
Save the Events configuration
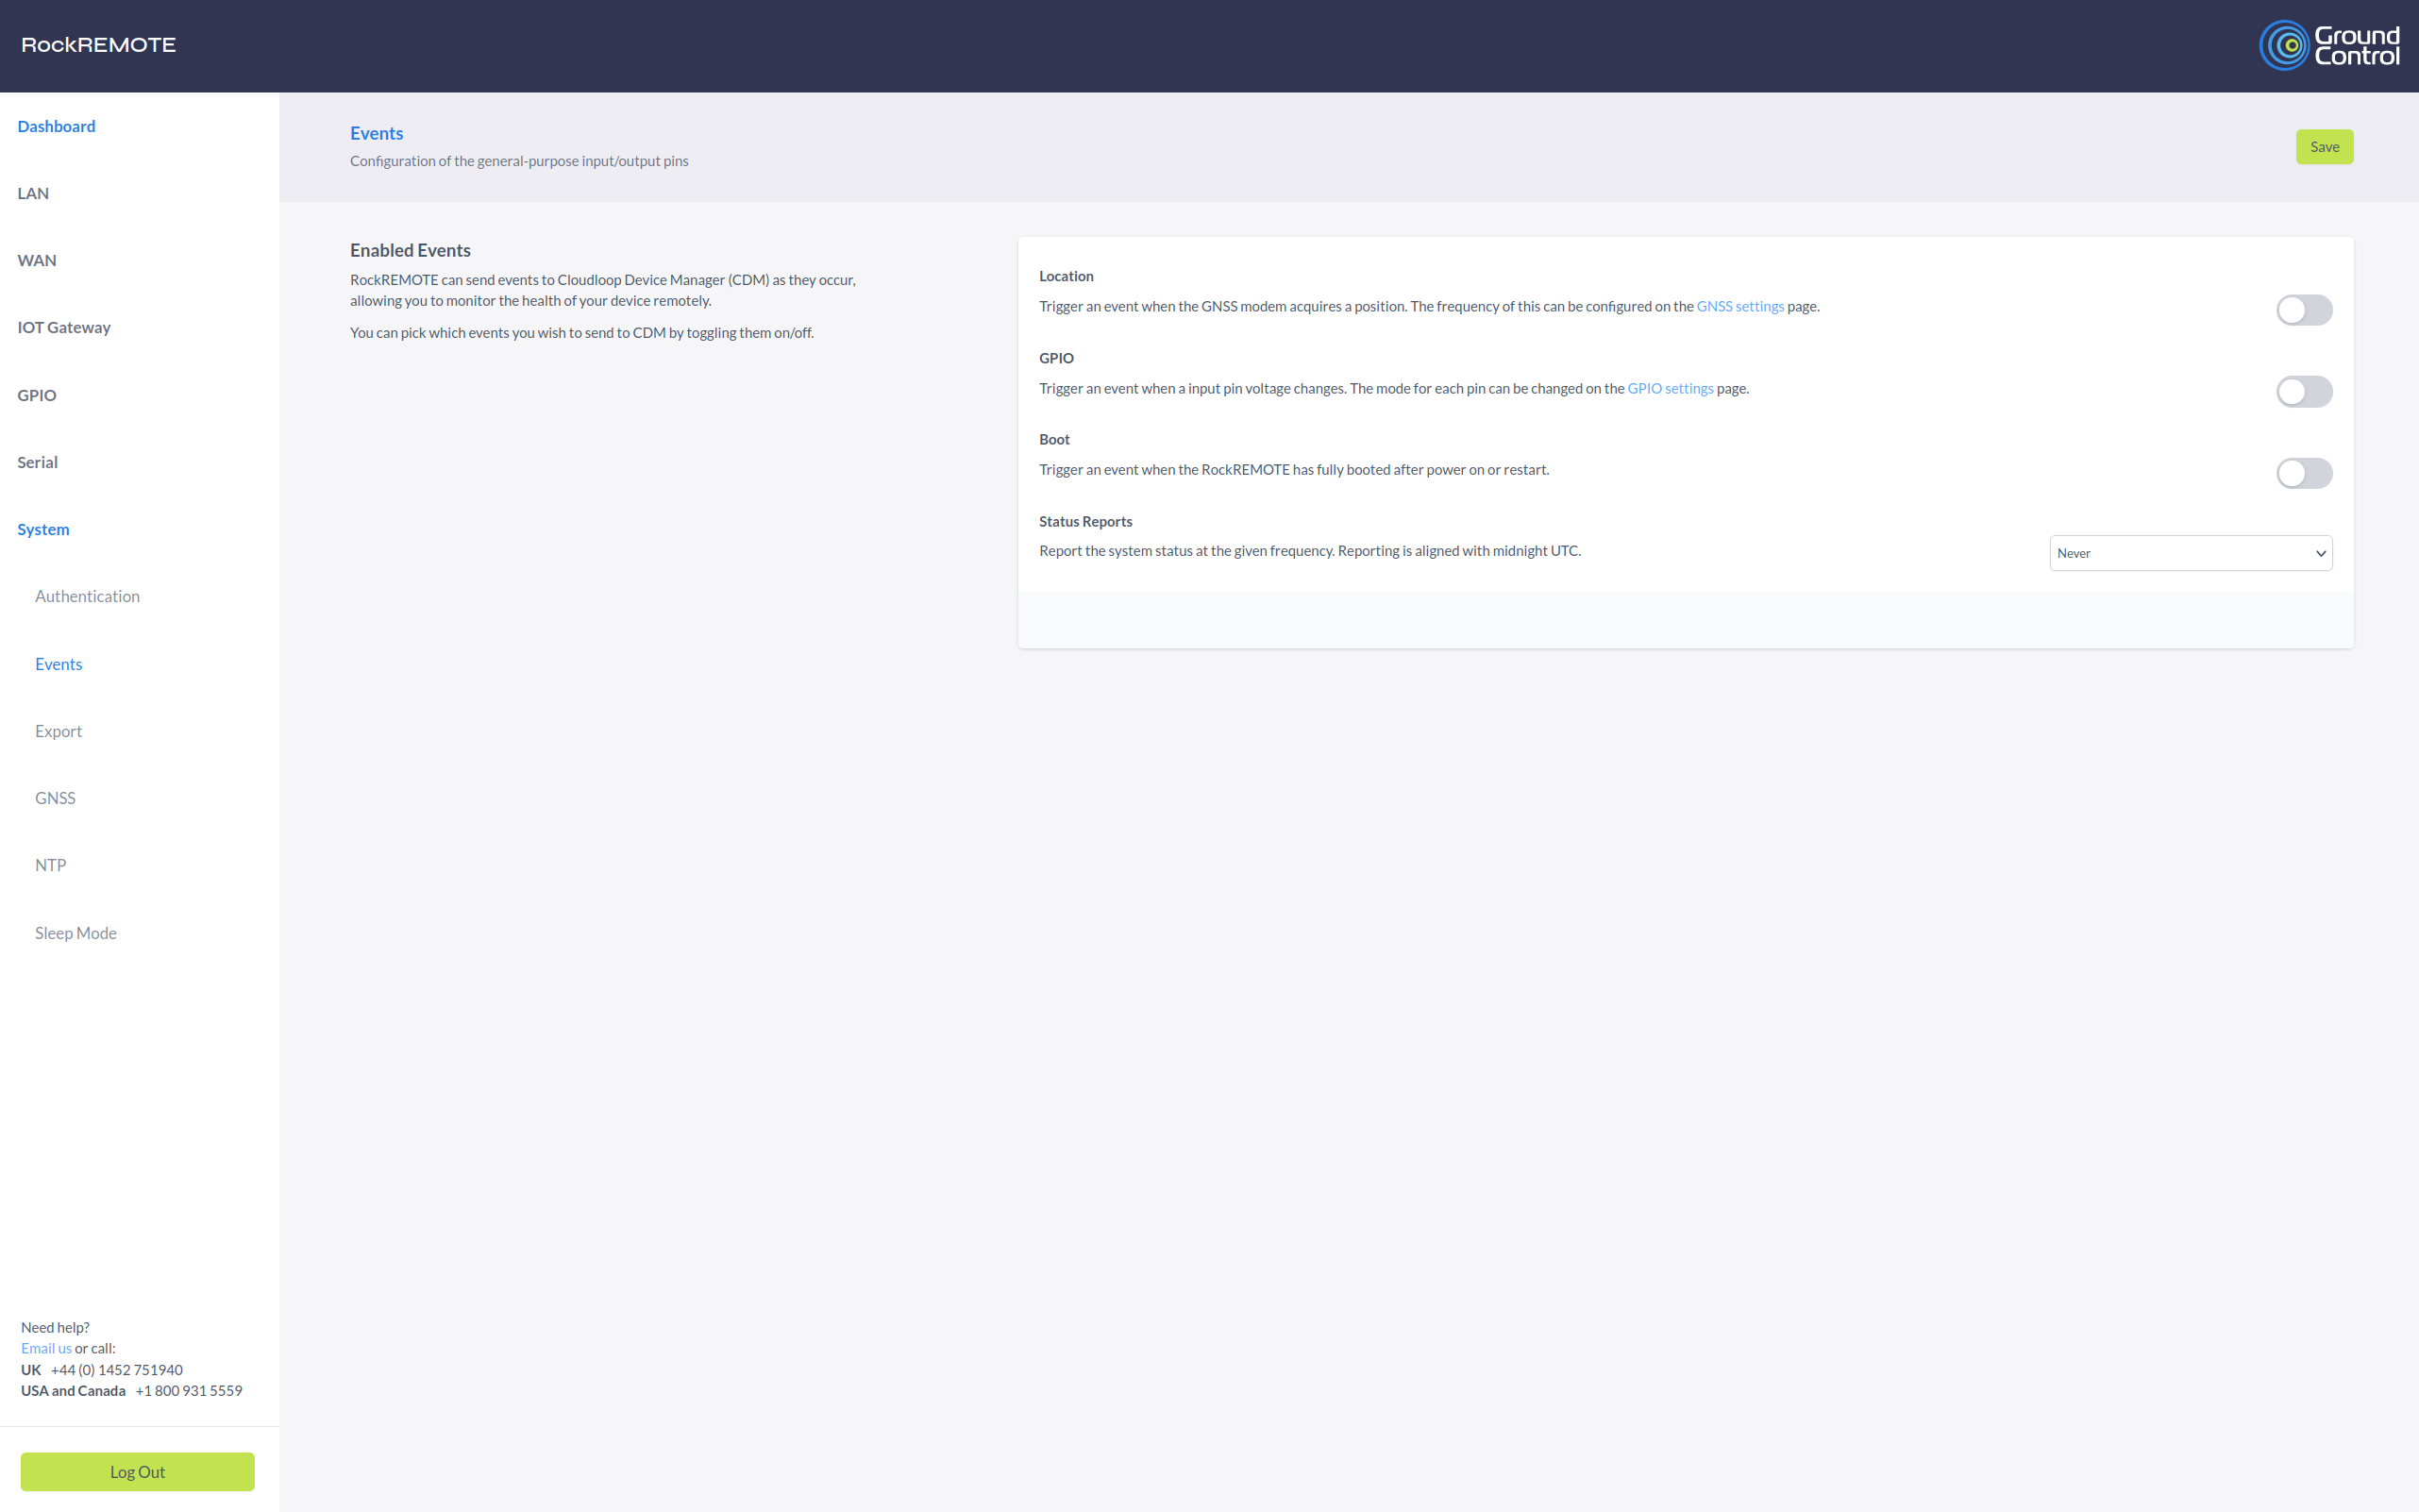point(2324,147)
